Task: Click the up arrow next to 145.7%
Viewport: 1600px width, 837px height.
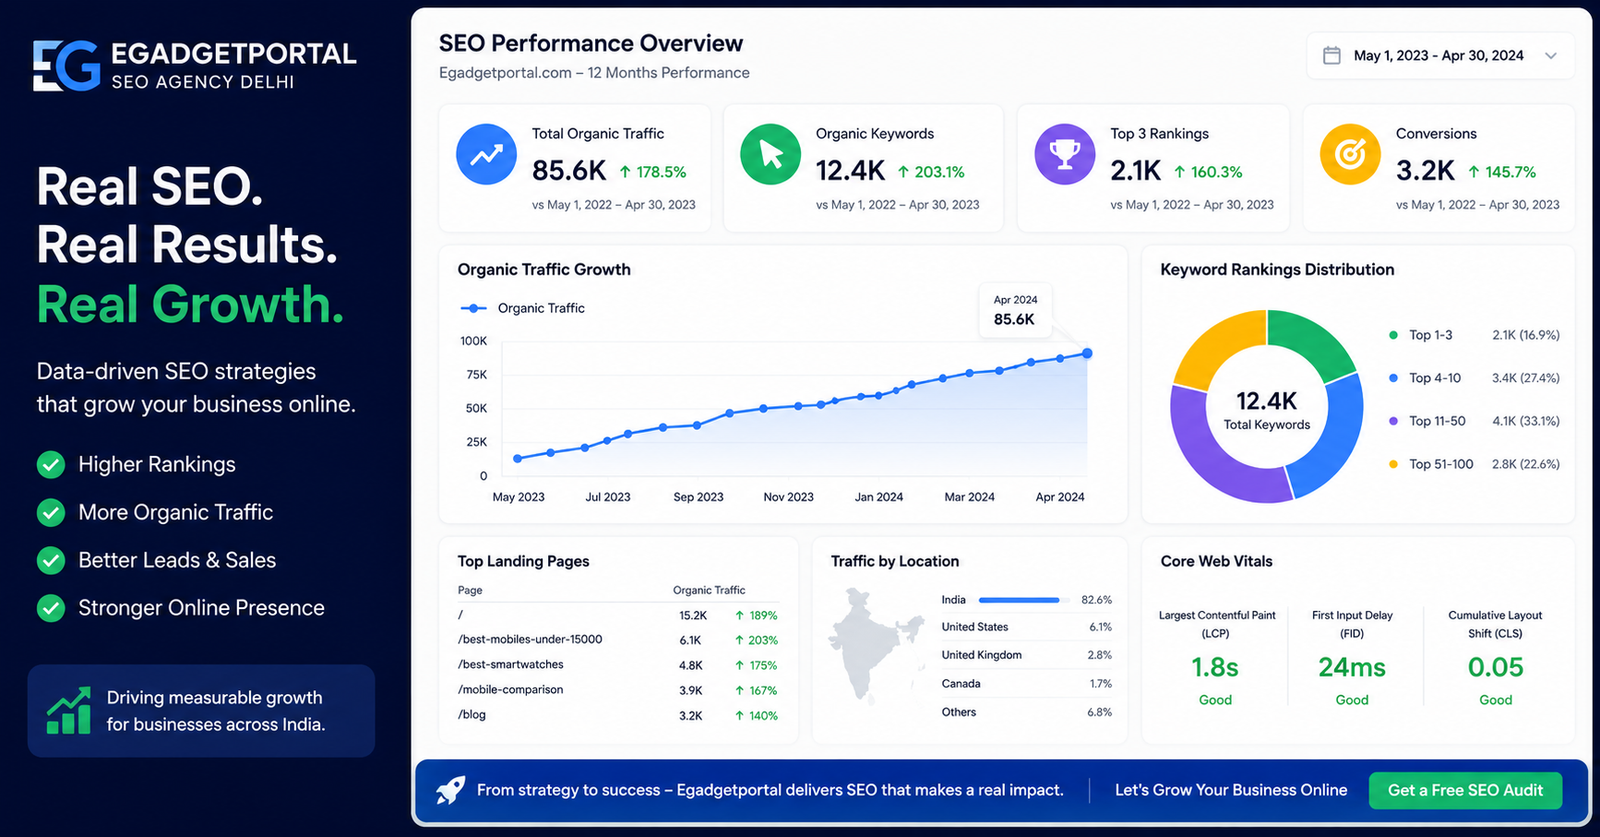Action: (1474, 172)
